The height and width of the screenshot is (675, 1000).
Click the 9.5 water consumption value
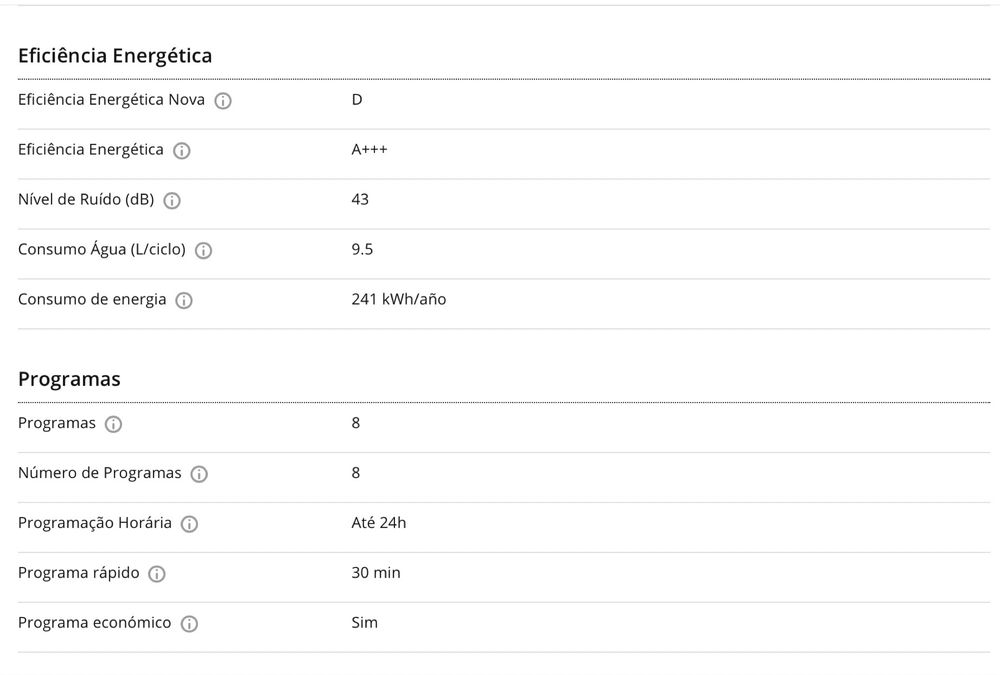tap(362, 249)
